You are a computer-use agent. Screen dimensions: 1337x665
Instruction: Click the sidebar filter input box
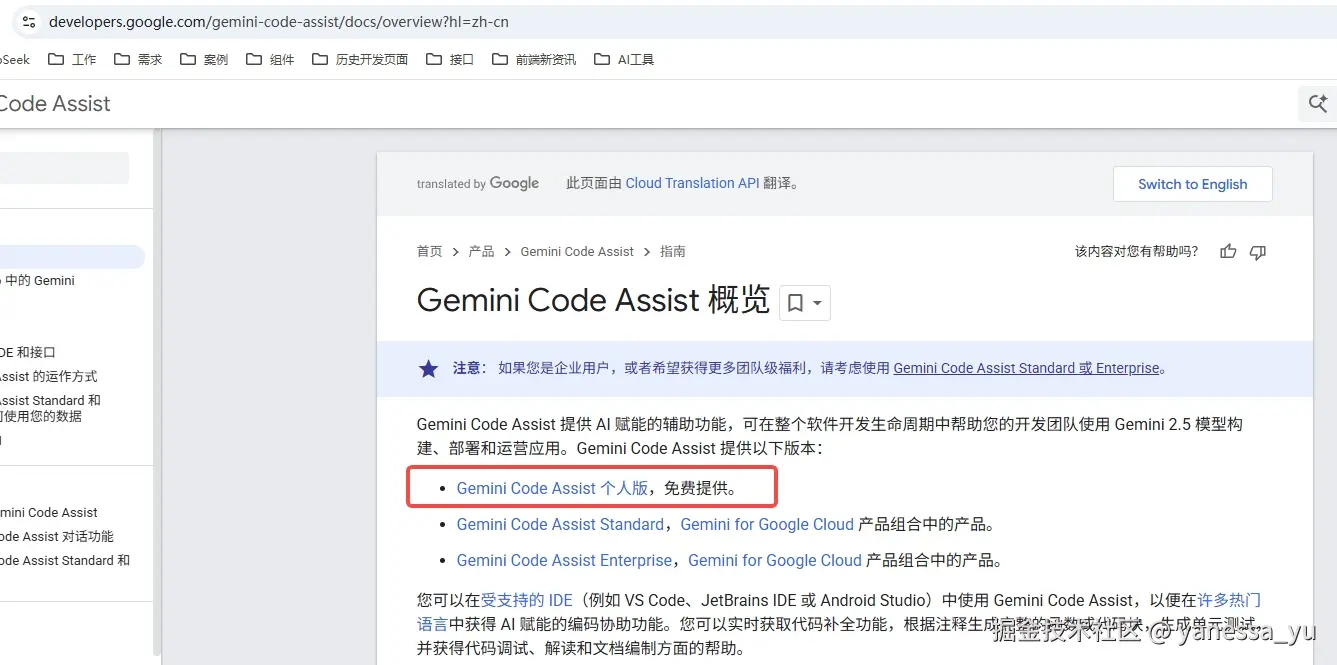click(x=64, y=168)
